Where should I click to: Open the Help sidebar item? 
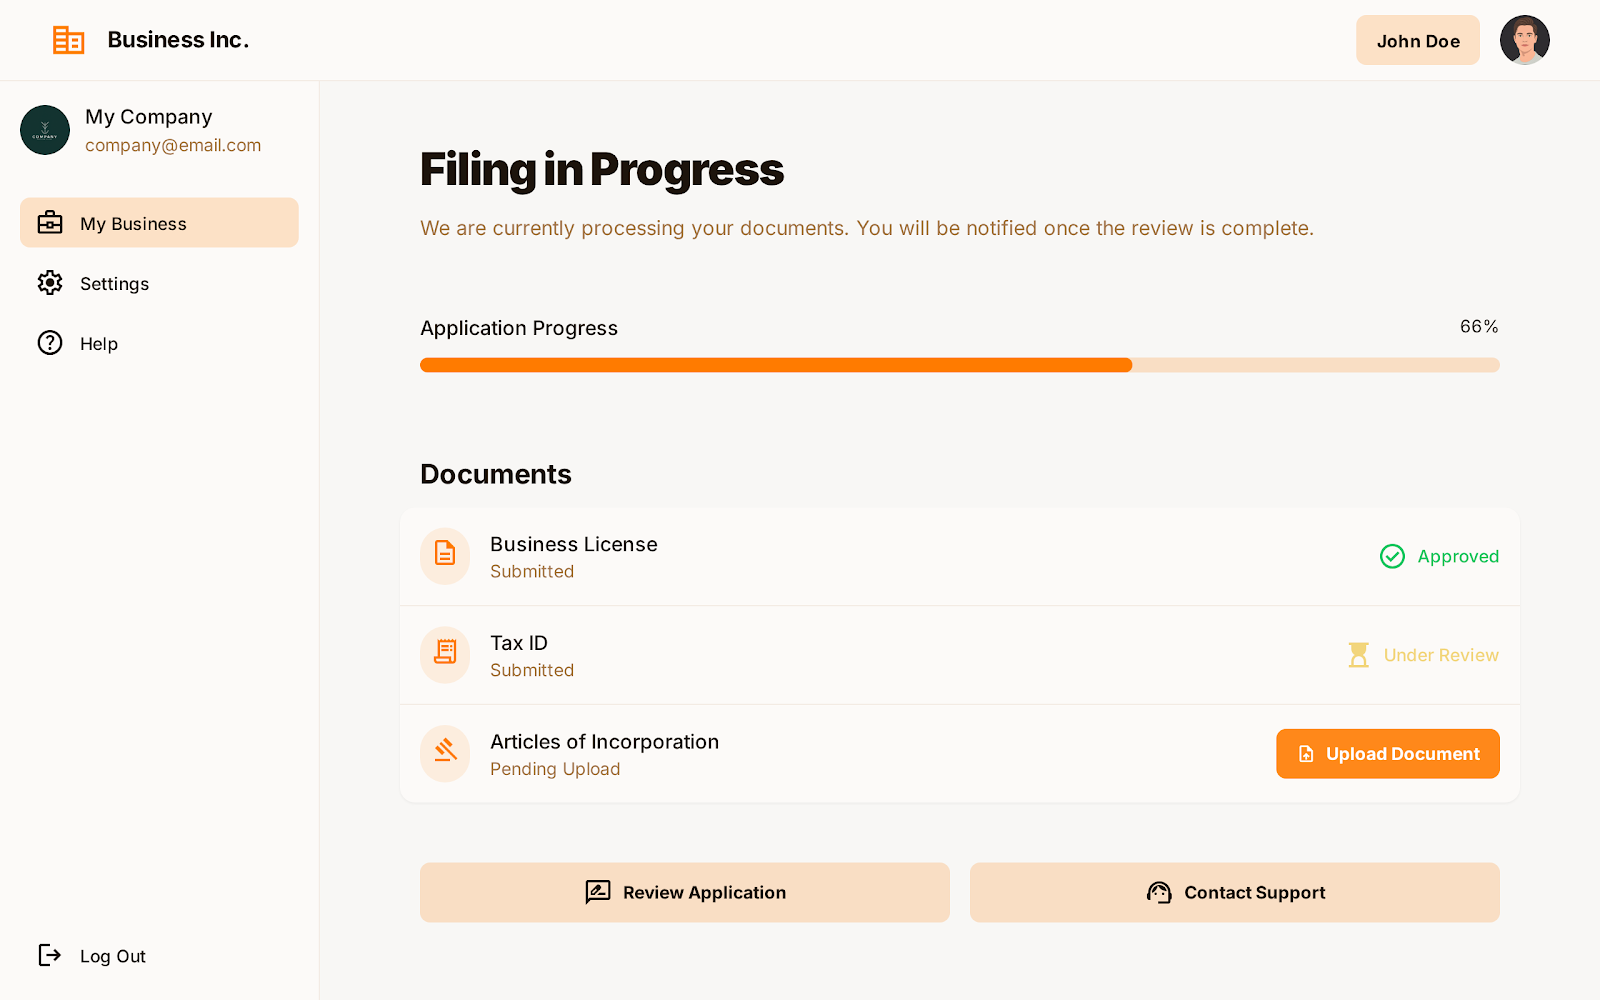coord(98,344)
